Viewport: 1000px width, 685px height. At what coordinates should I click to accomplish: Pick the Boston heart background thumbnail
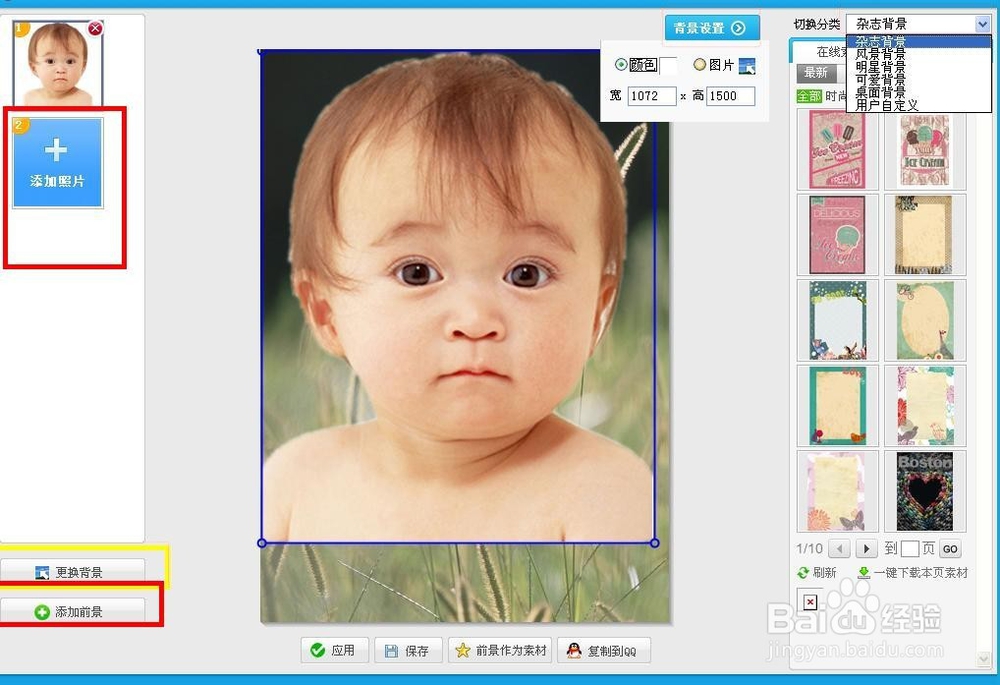[925, 491]
